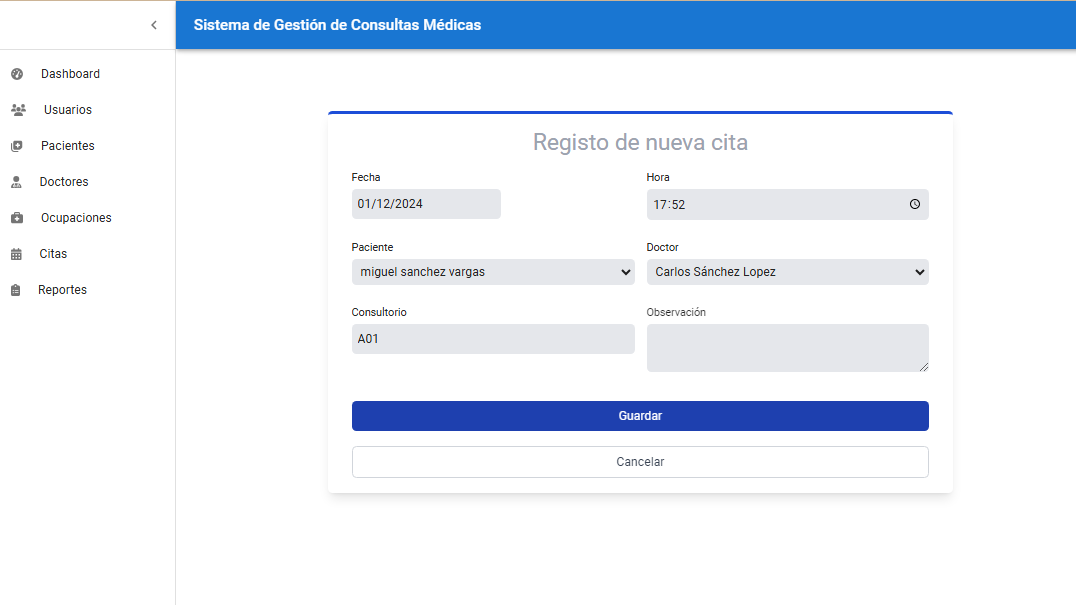Click the Observación label
The height and width of the screenshot is (605, 1076).
(x=676, y=313)
